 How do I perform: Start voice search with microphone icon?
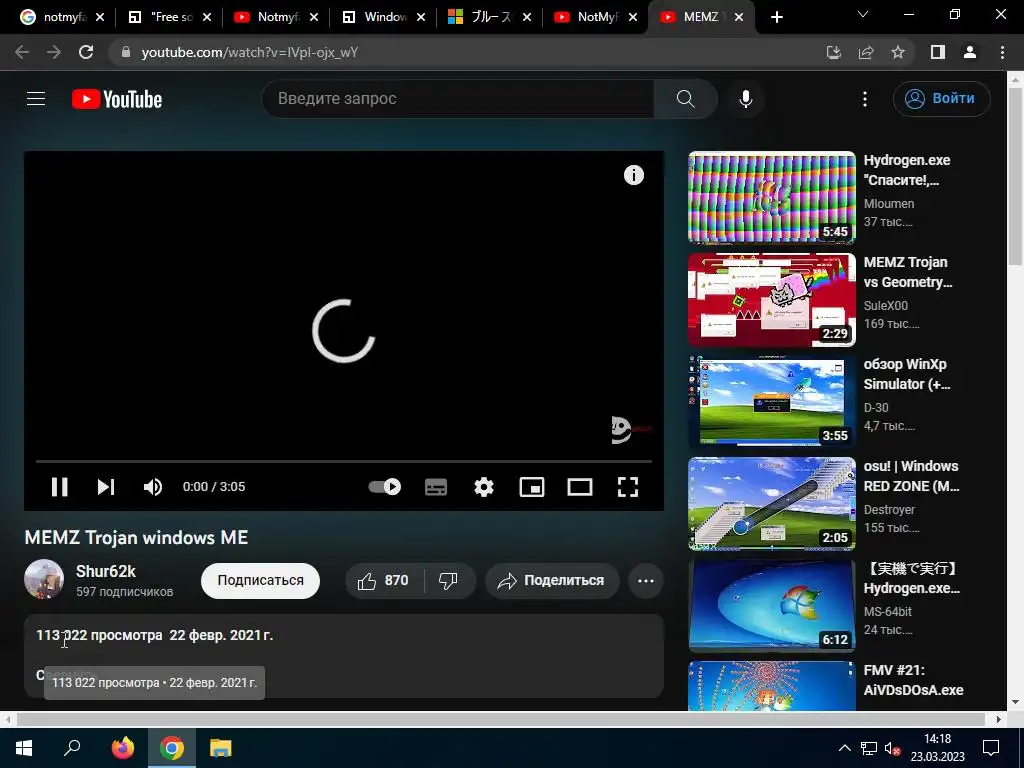(746, 99)
